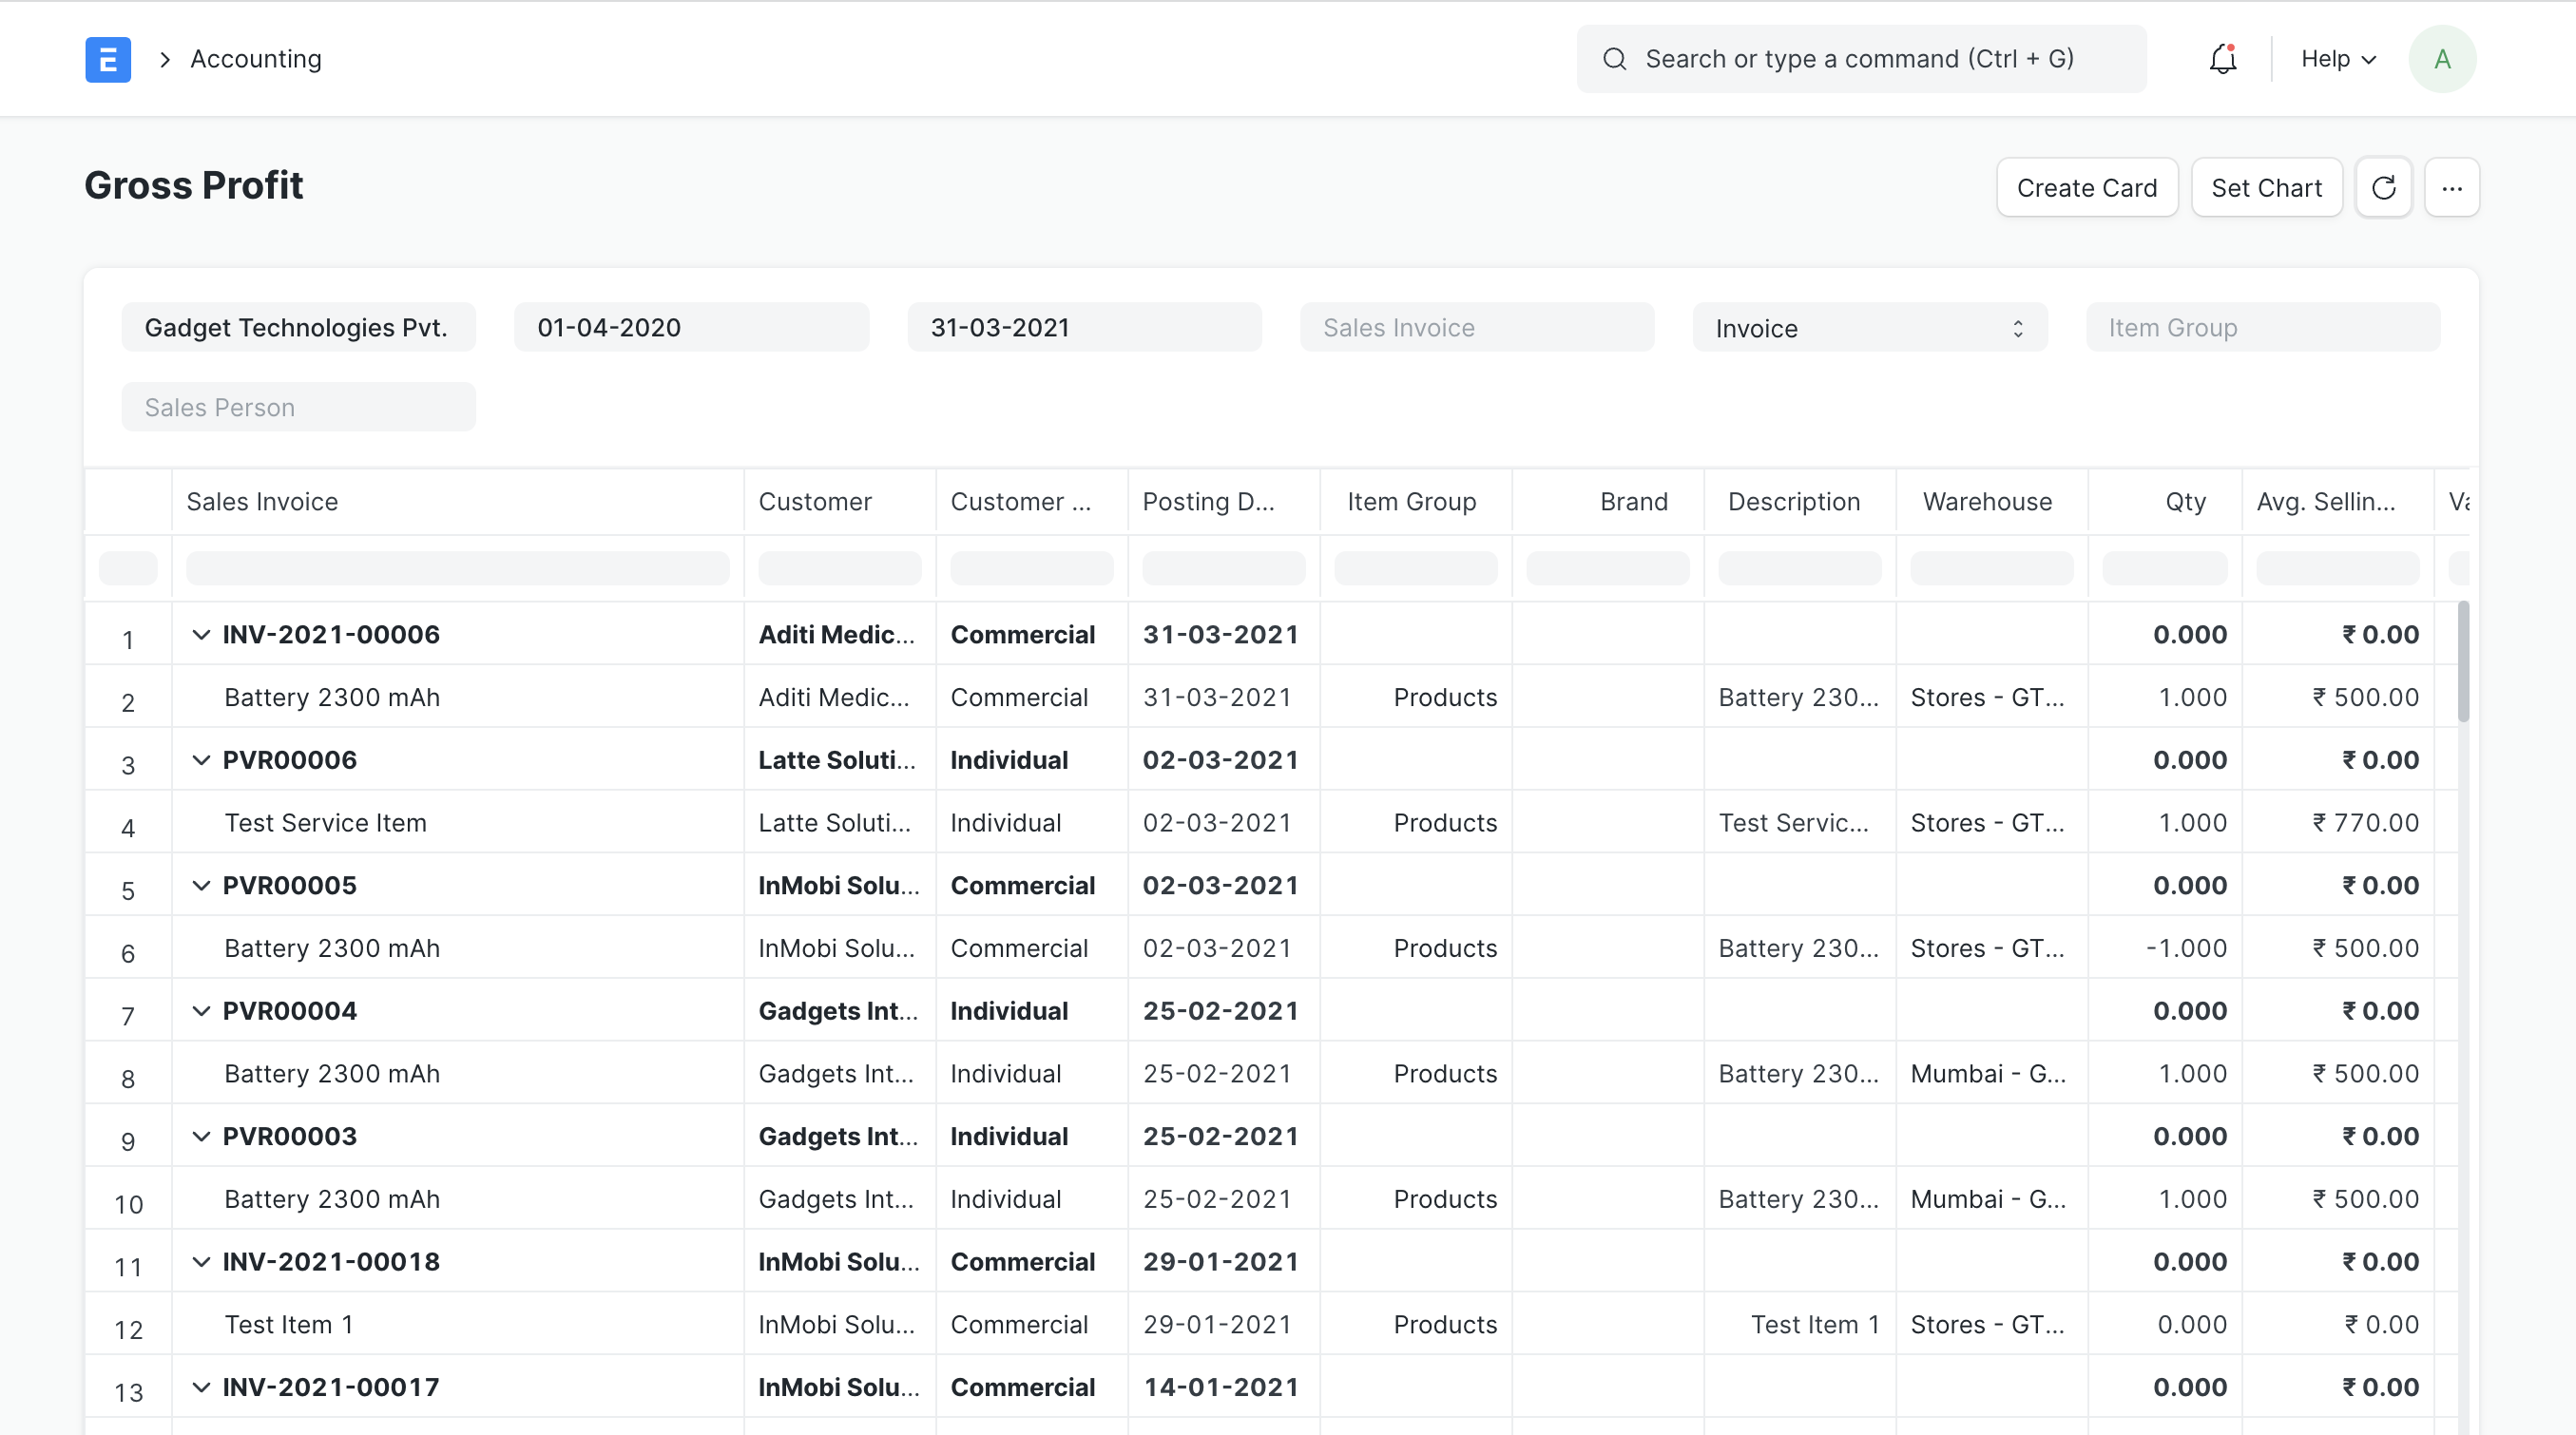Open the Invoice grouping dropdown

pyautogui.click(x=1869, y=328)
